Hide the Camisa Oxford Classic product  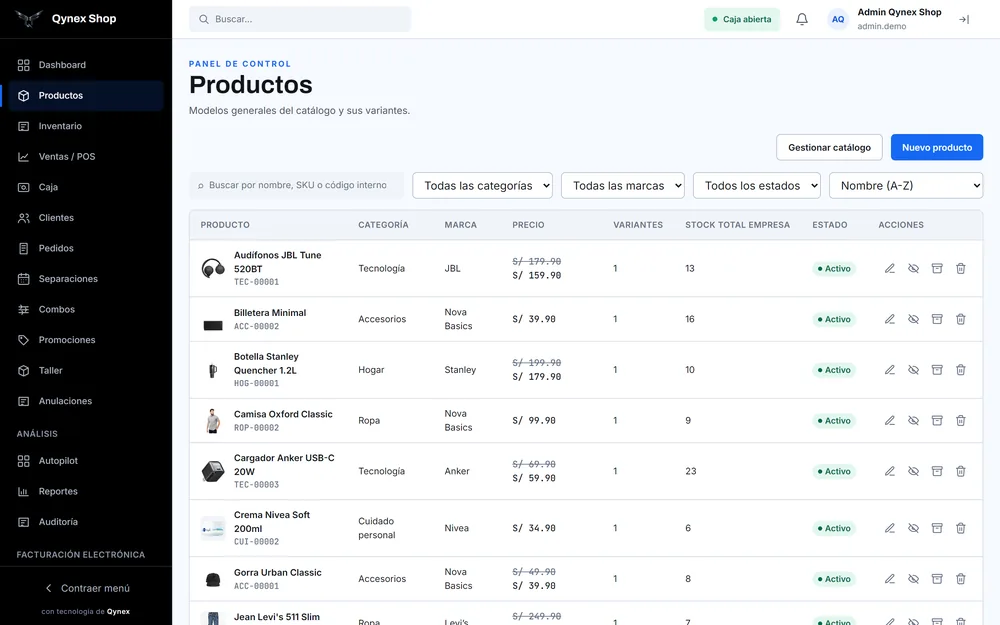[x=913, y=420]
